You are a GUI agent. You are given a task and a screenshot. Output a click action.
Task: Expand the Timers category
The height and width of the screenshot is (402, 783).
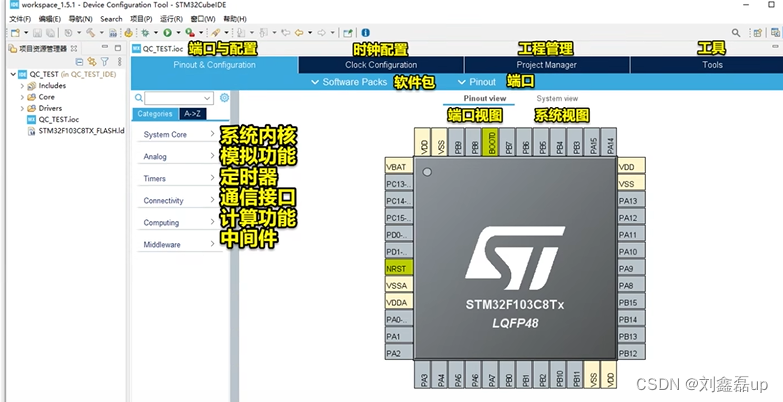[x=179, y=178]
